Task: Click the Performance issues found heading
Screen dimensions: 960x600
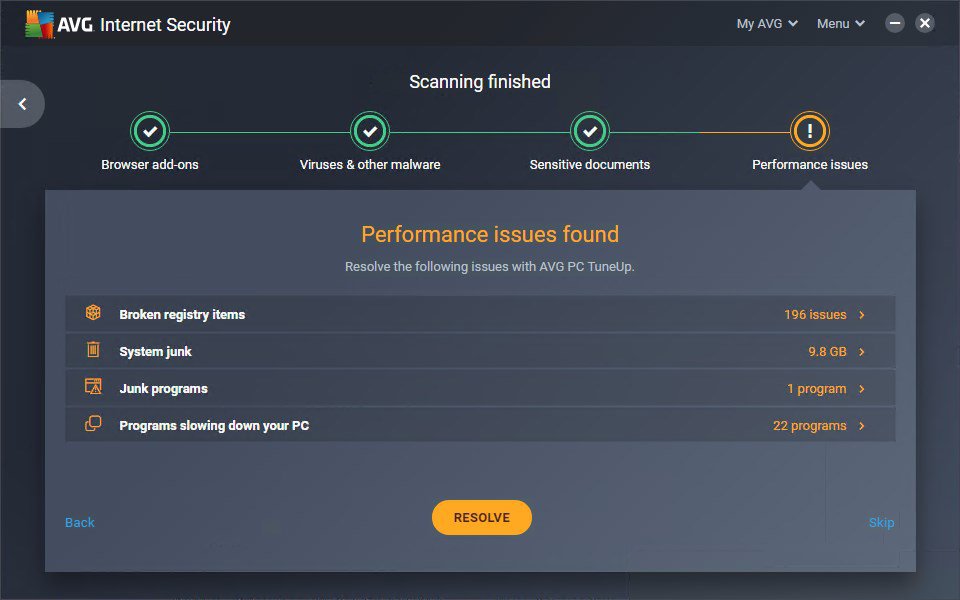Action: [x=490, y=234]
